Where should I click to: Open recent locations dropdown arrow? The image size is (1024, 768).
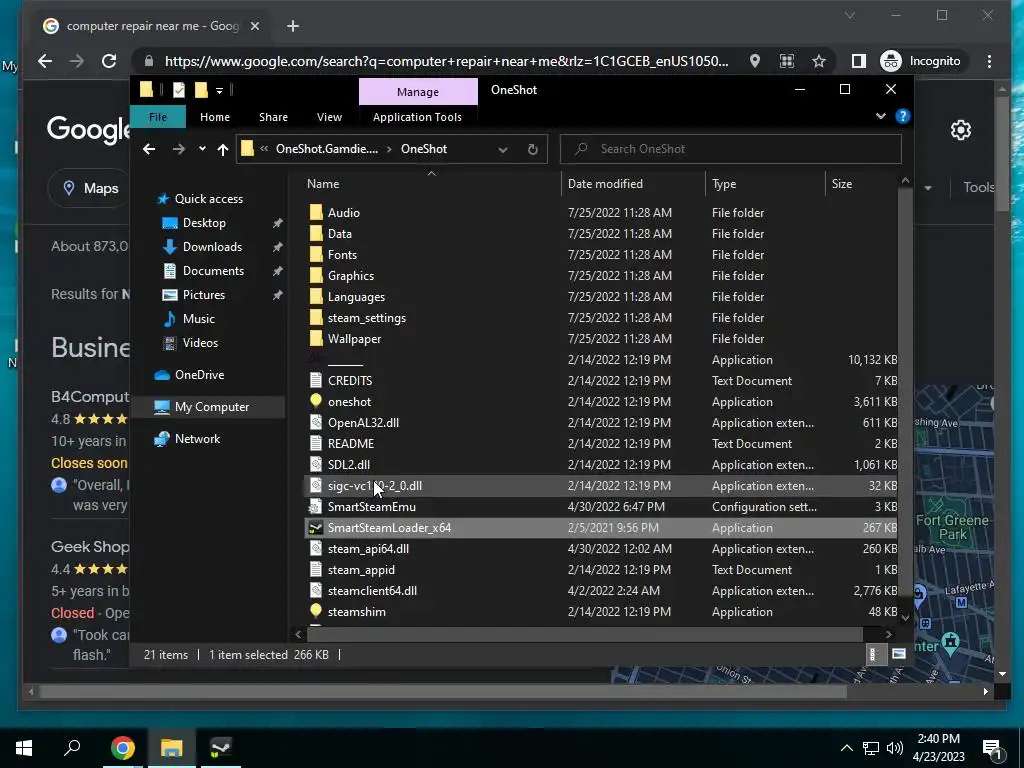coord(202,149)
